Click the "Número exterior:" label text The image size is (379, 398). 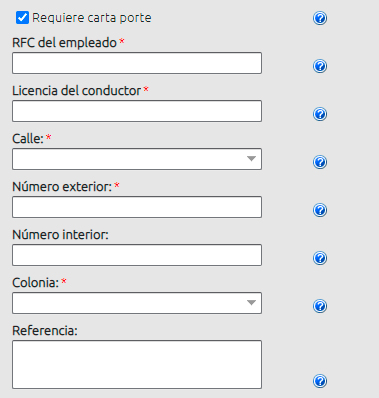coord(62,187)
